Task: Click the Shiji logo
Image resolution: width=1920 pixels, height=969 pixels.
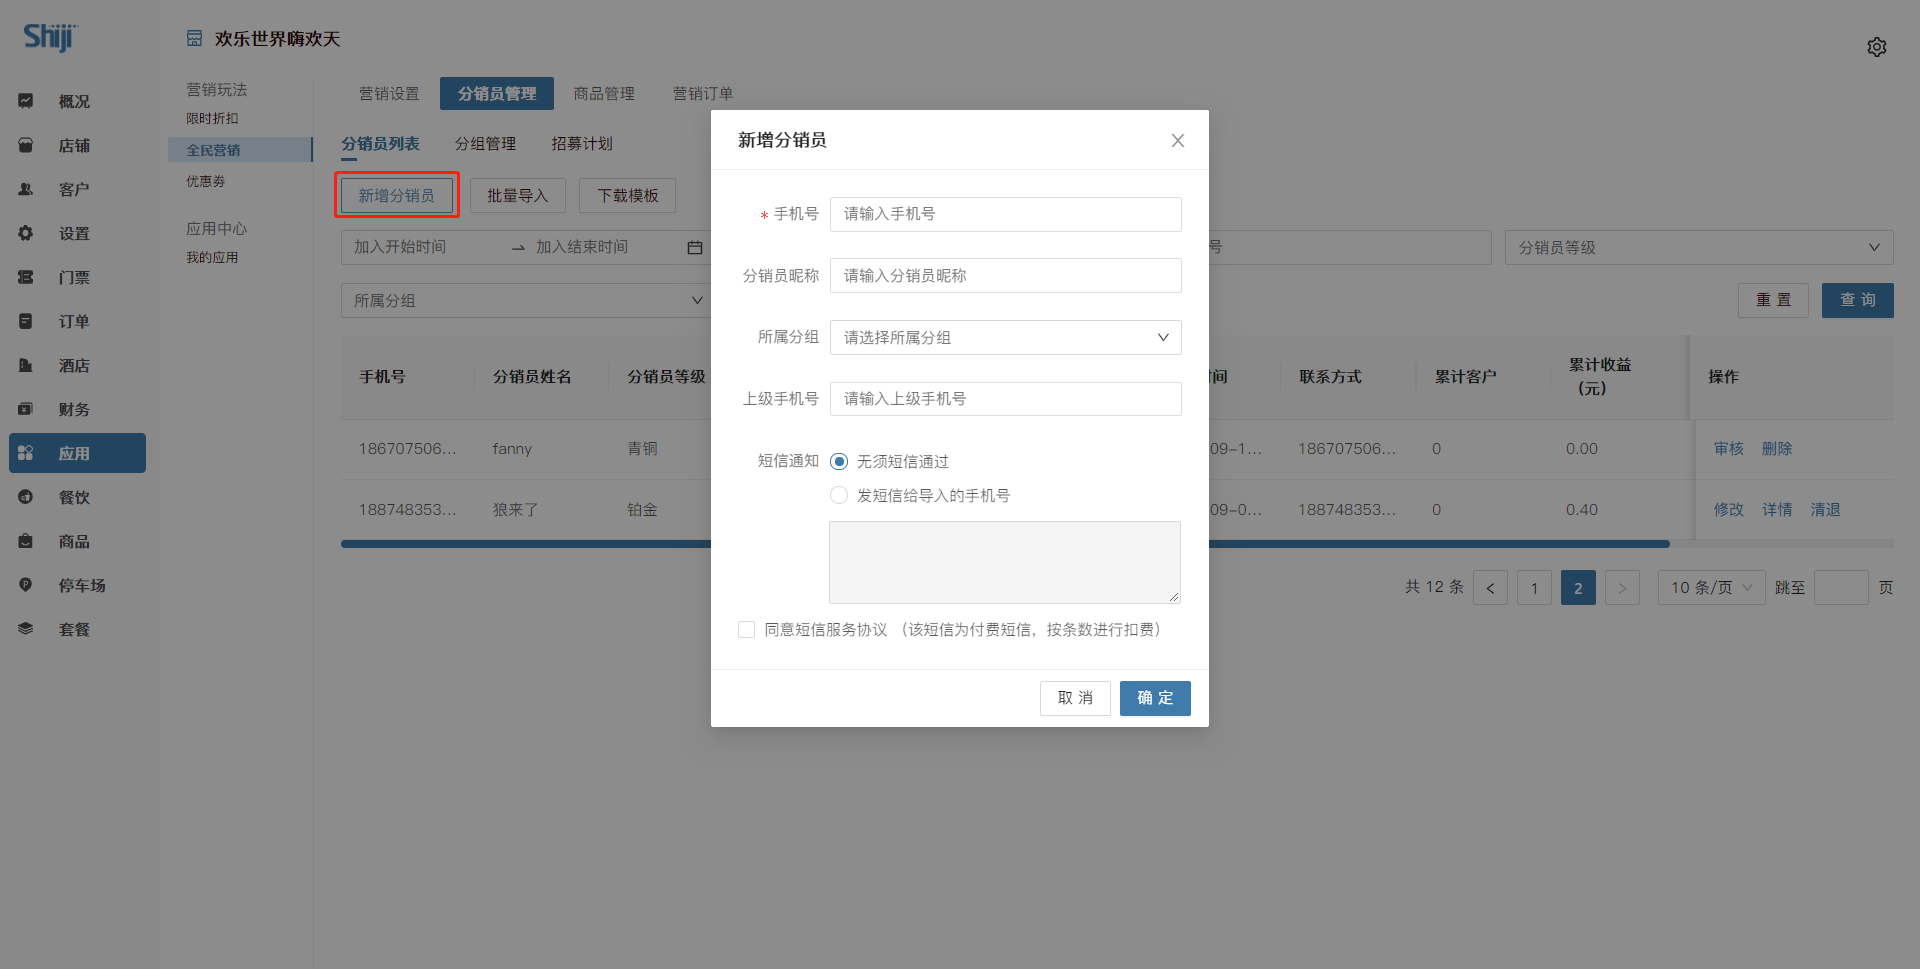Action: coord(50,37)
